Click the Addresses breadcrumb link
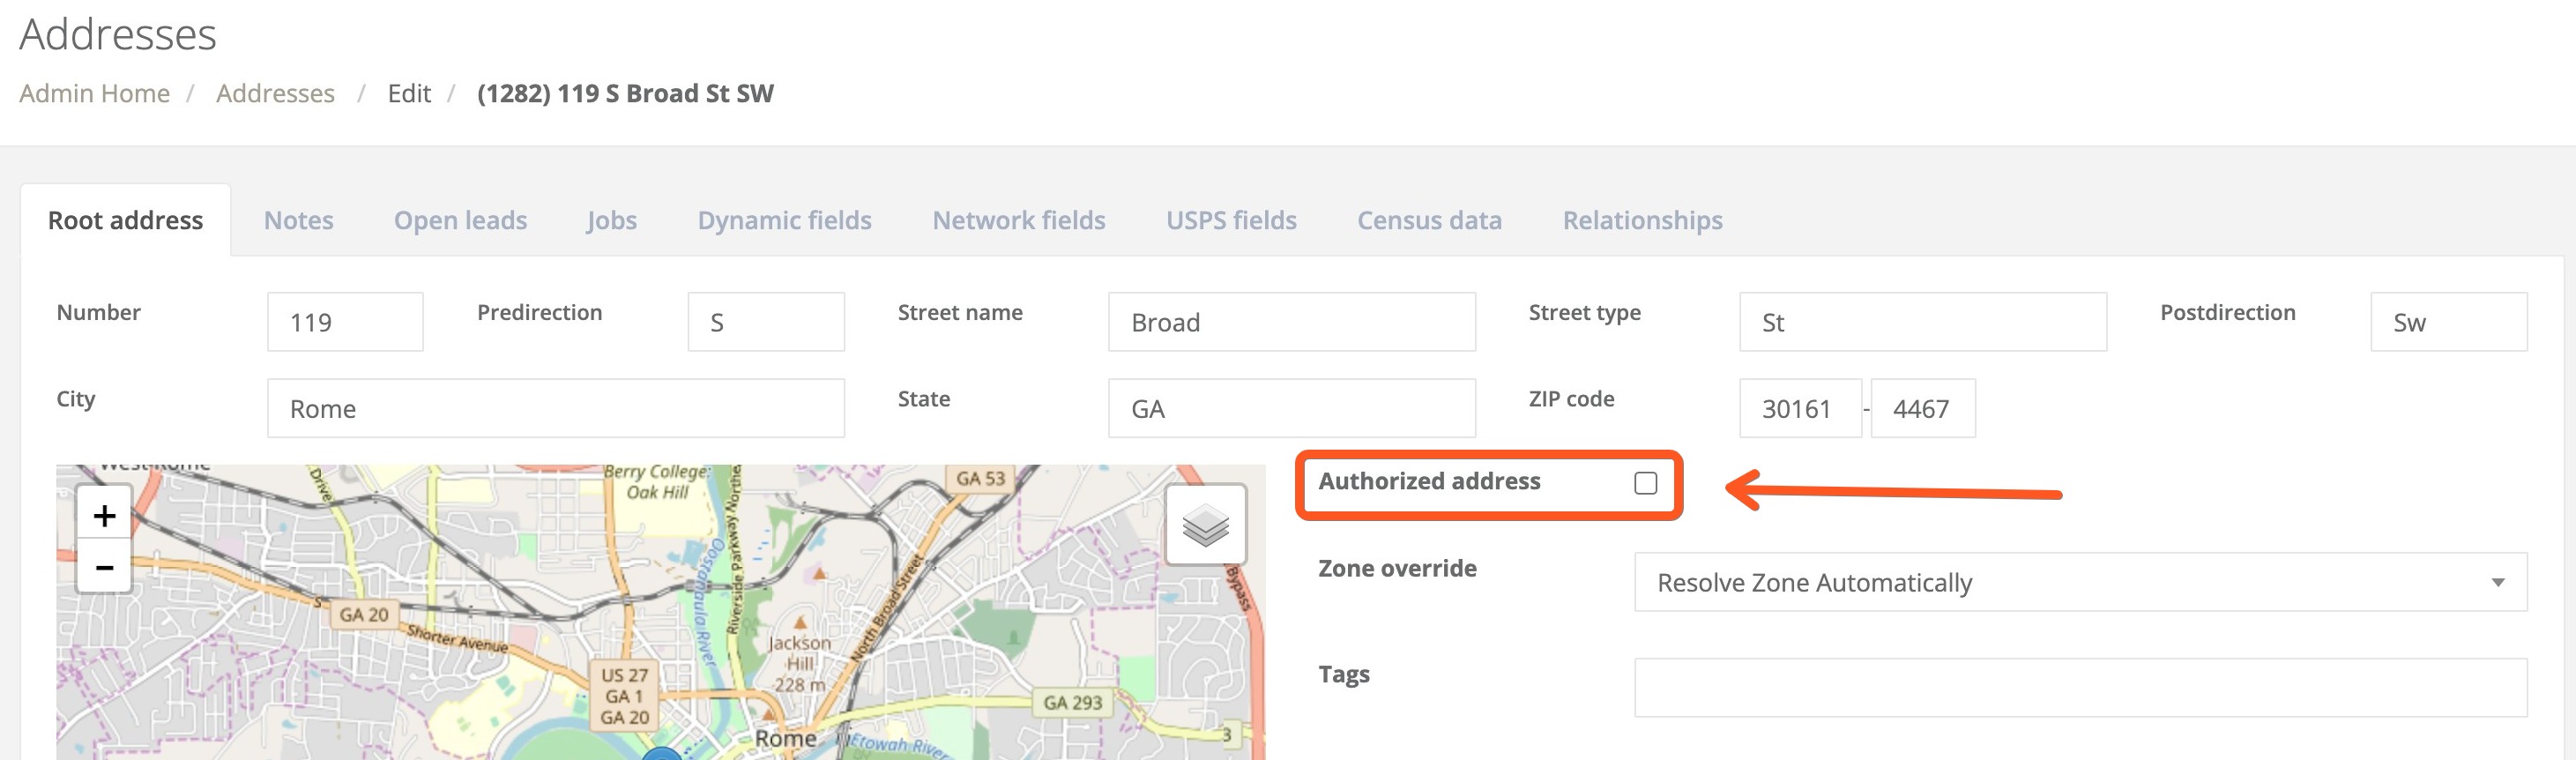The image size is (2576, 760). coord(275,93)
